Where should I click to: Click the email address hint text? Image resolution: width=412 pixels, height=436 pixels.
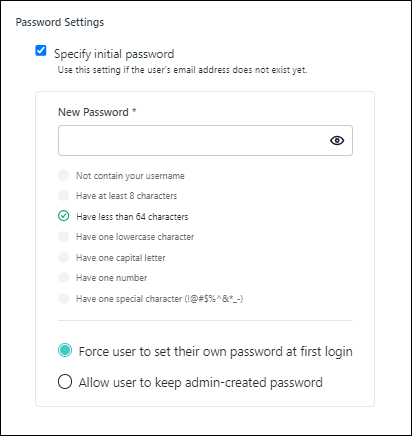[x=183, y=70]
